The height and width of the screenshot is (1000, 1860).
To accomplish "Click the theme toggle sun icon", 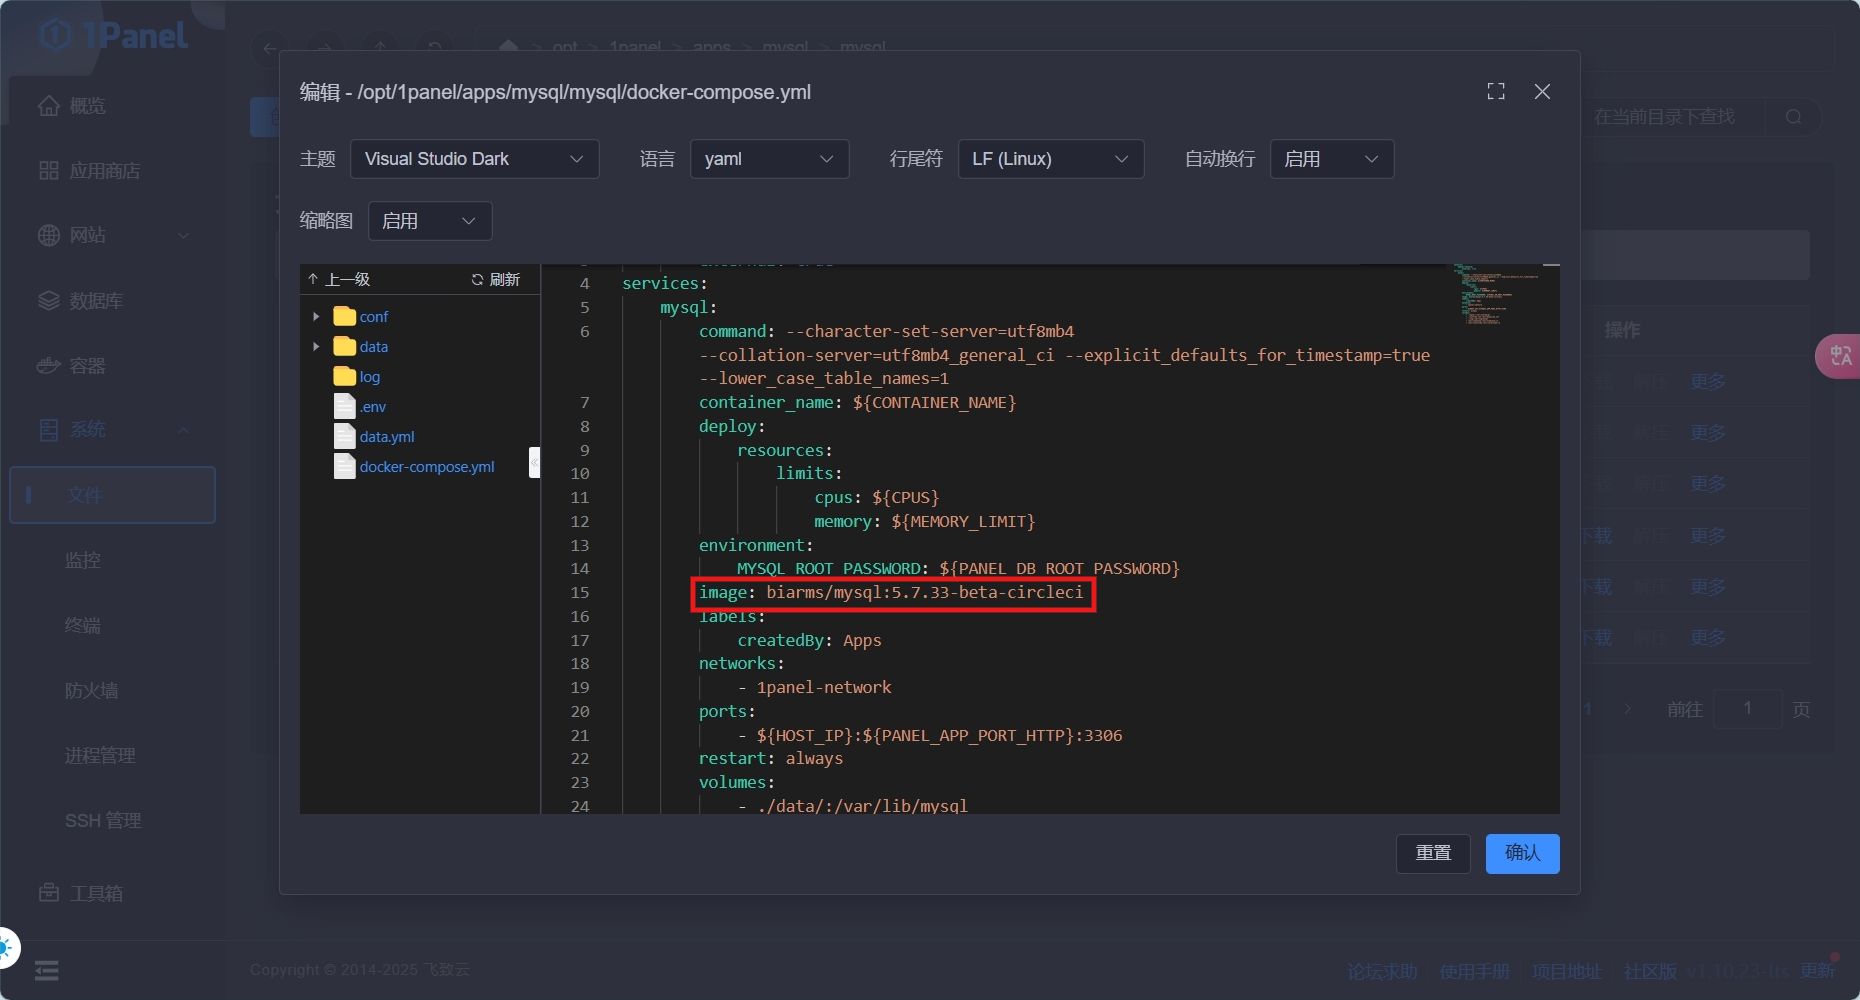I will (x=6, y=947).
